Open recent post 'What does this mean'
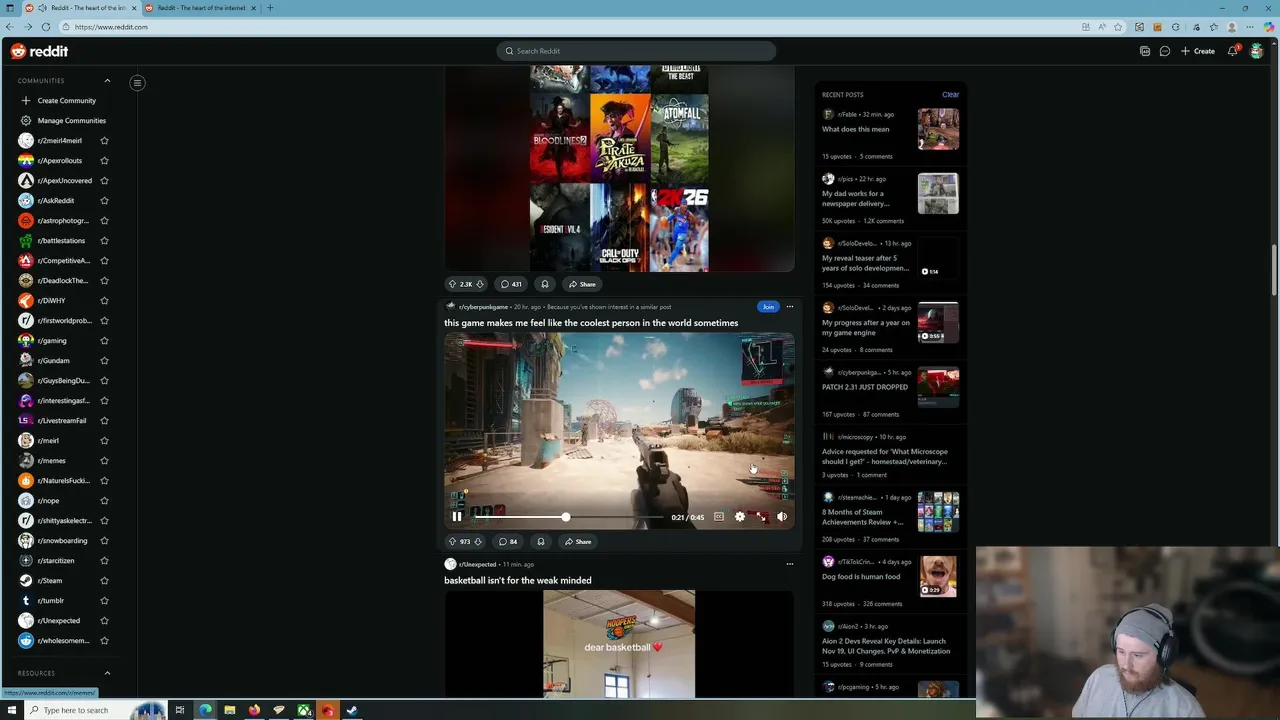1280x720 pixels. tap(855, 129)
